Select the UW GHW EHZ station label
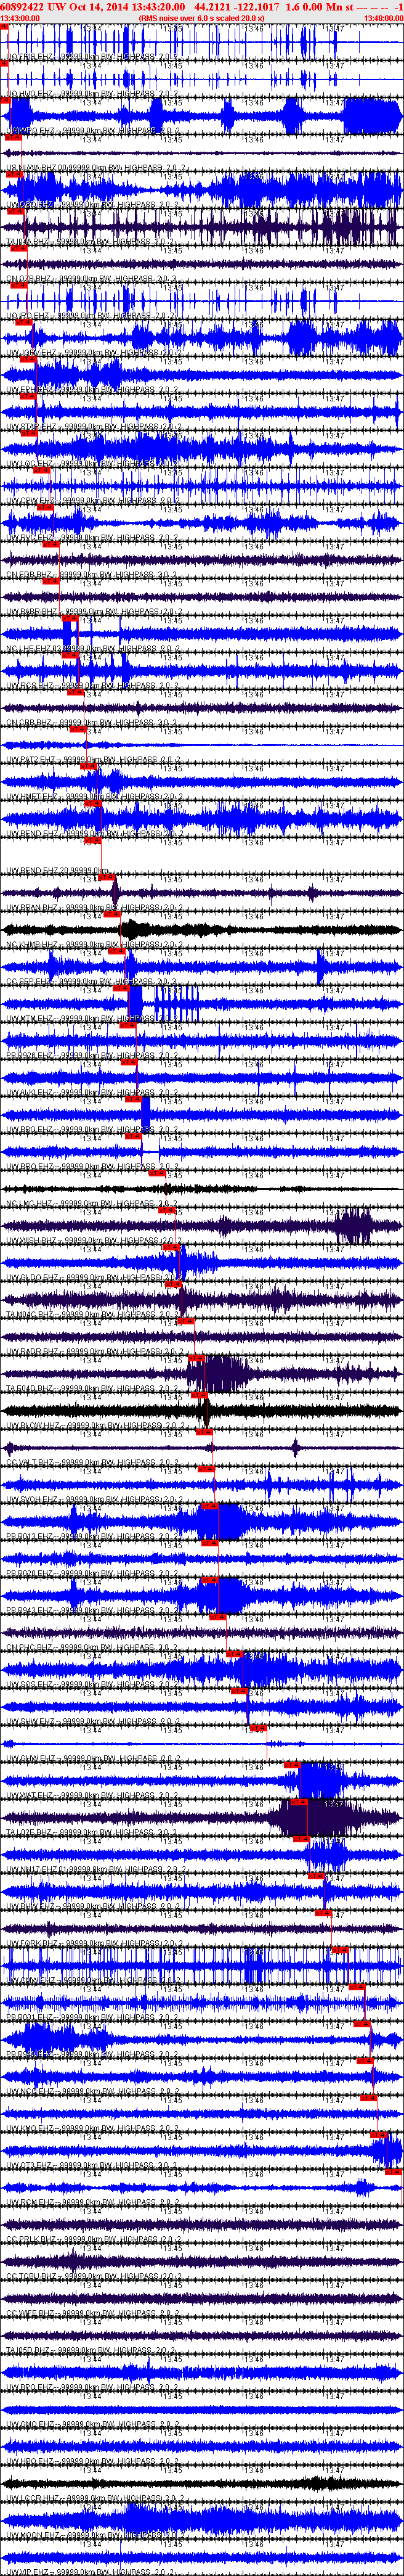Screen dimensions: 404x2576 pyautogui.click(x=93, y=1759)
